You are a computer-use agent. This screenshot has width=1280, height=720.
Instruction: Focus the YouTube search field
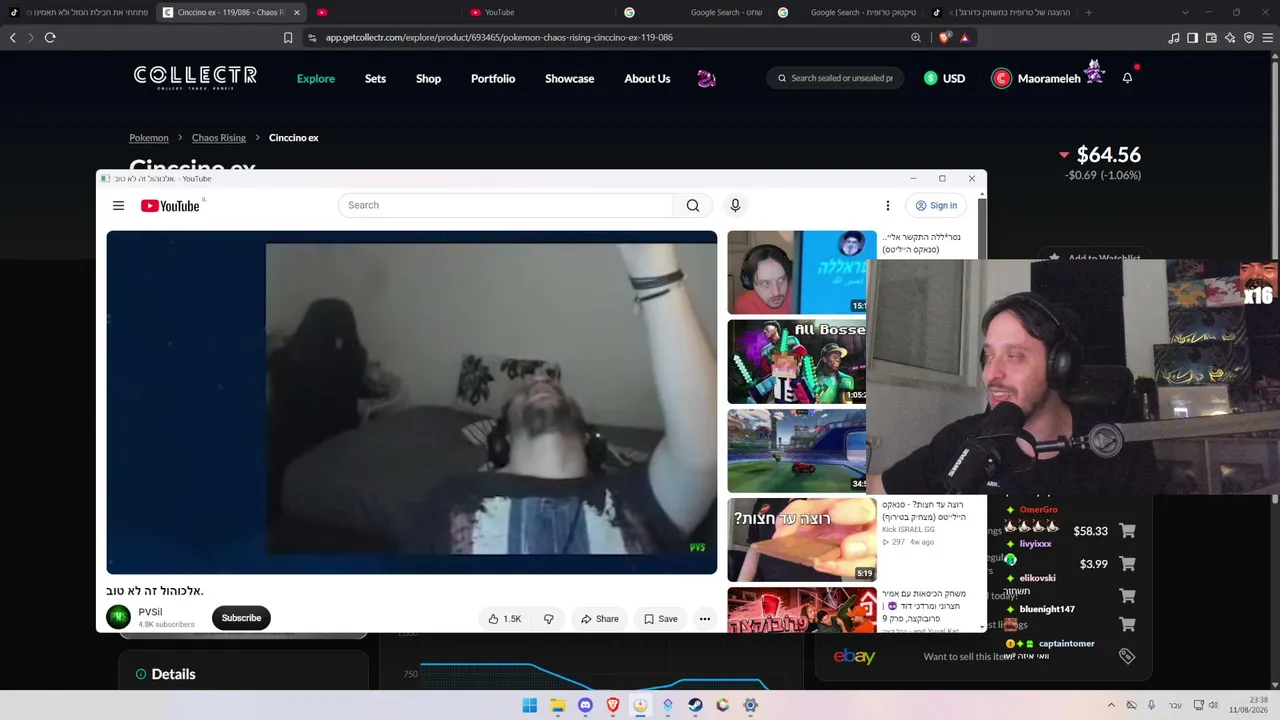point(506,205)
